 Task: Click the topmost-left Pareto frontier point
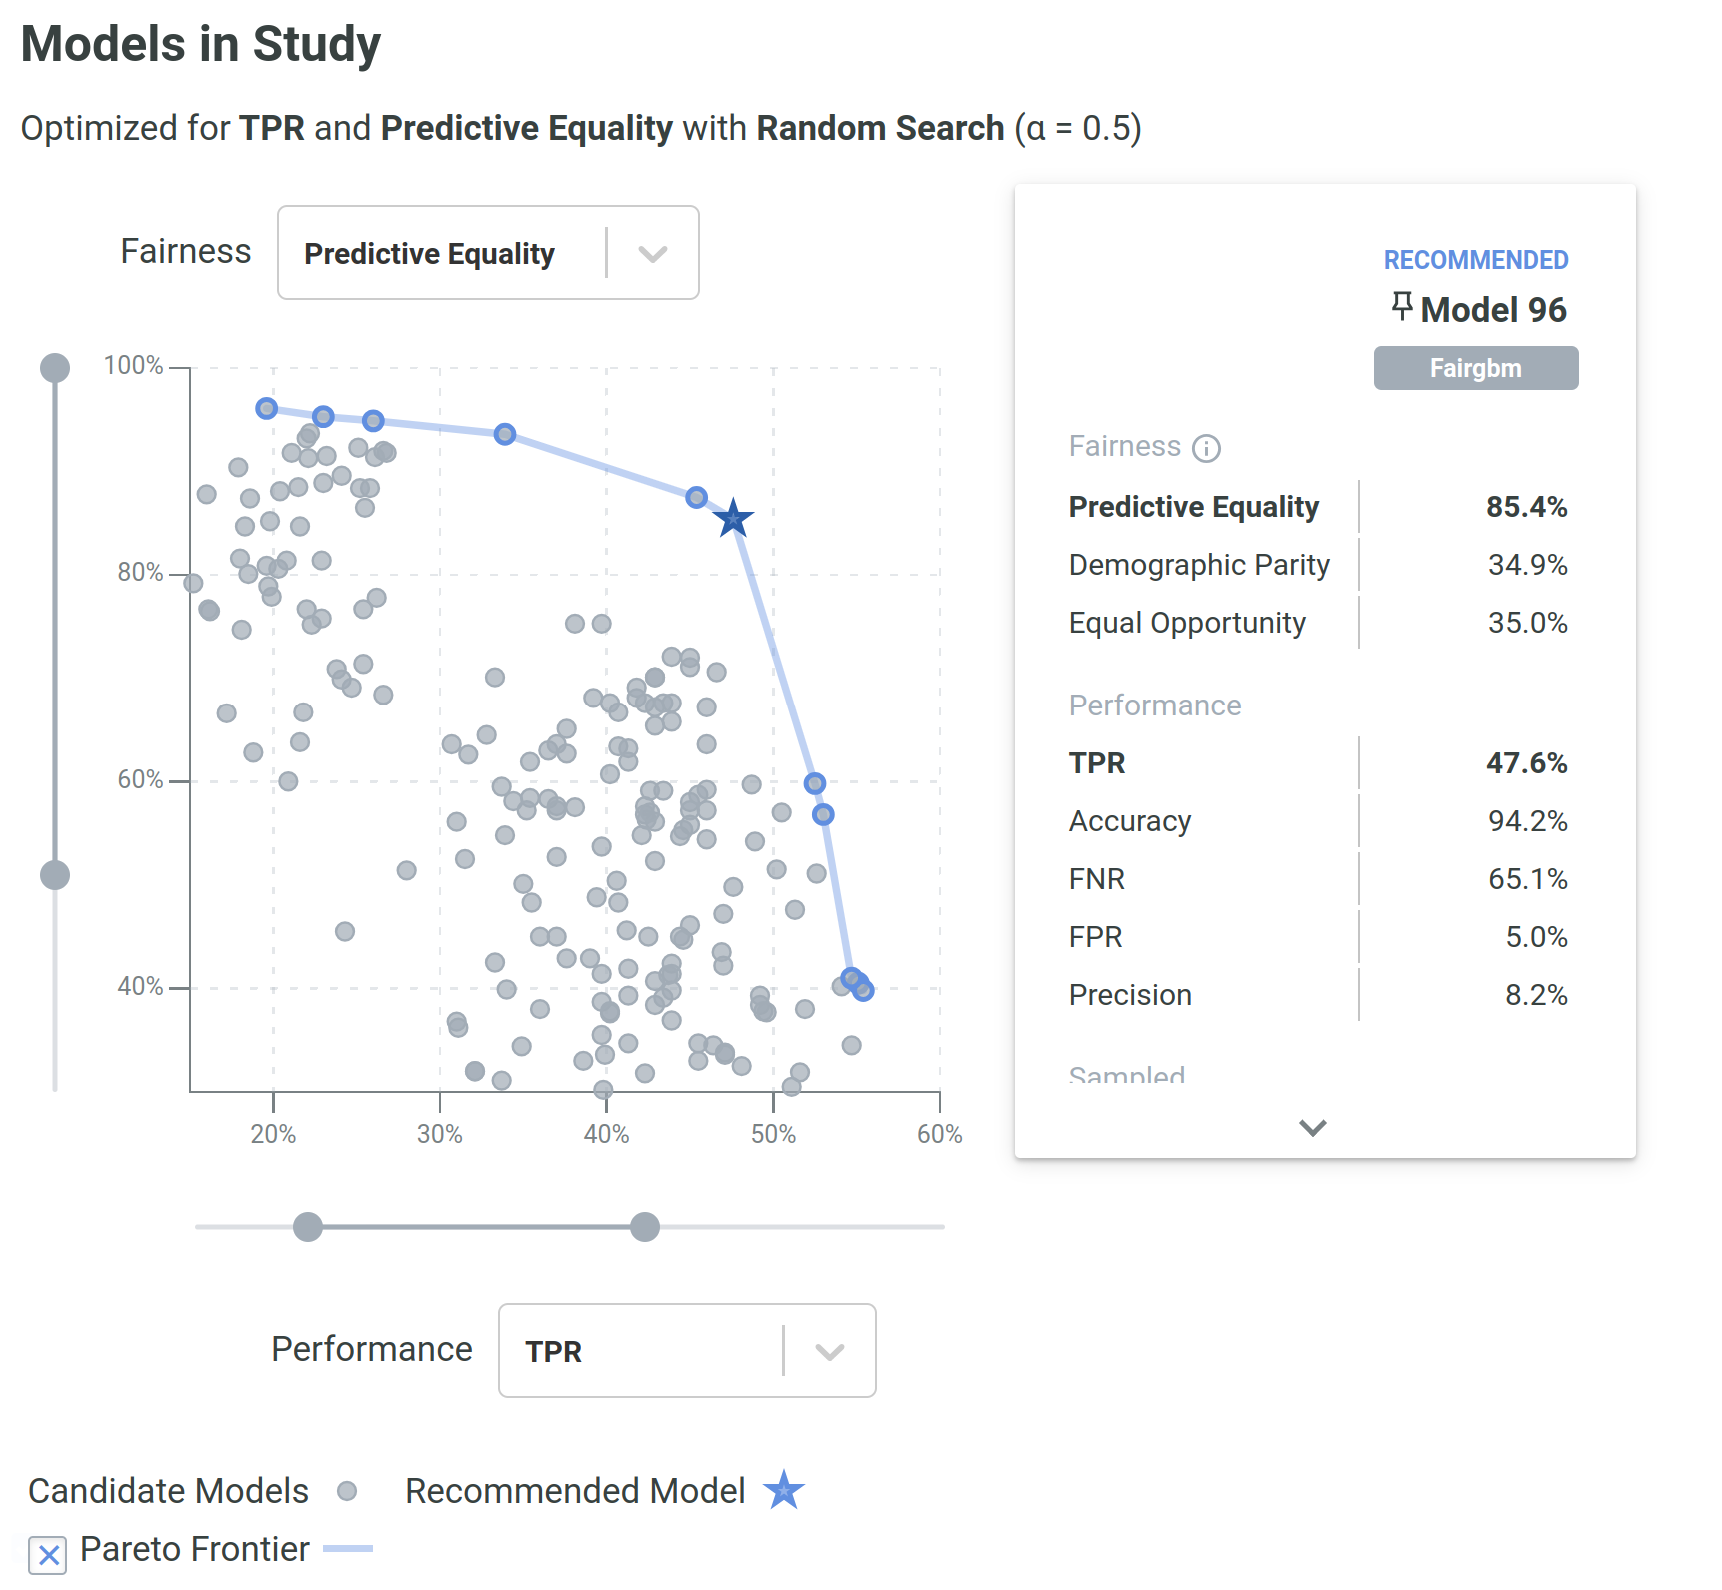pyautogui.click(x=266, y=408)
